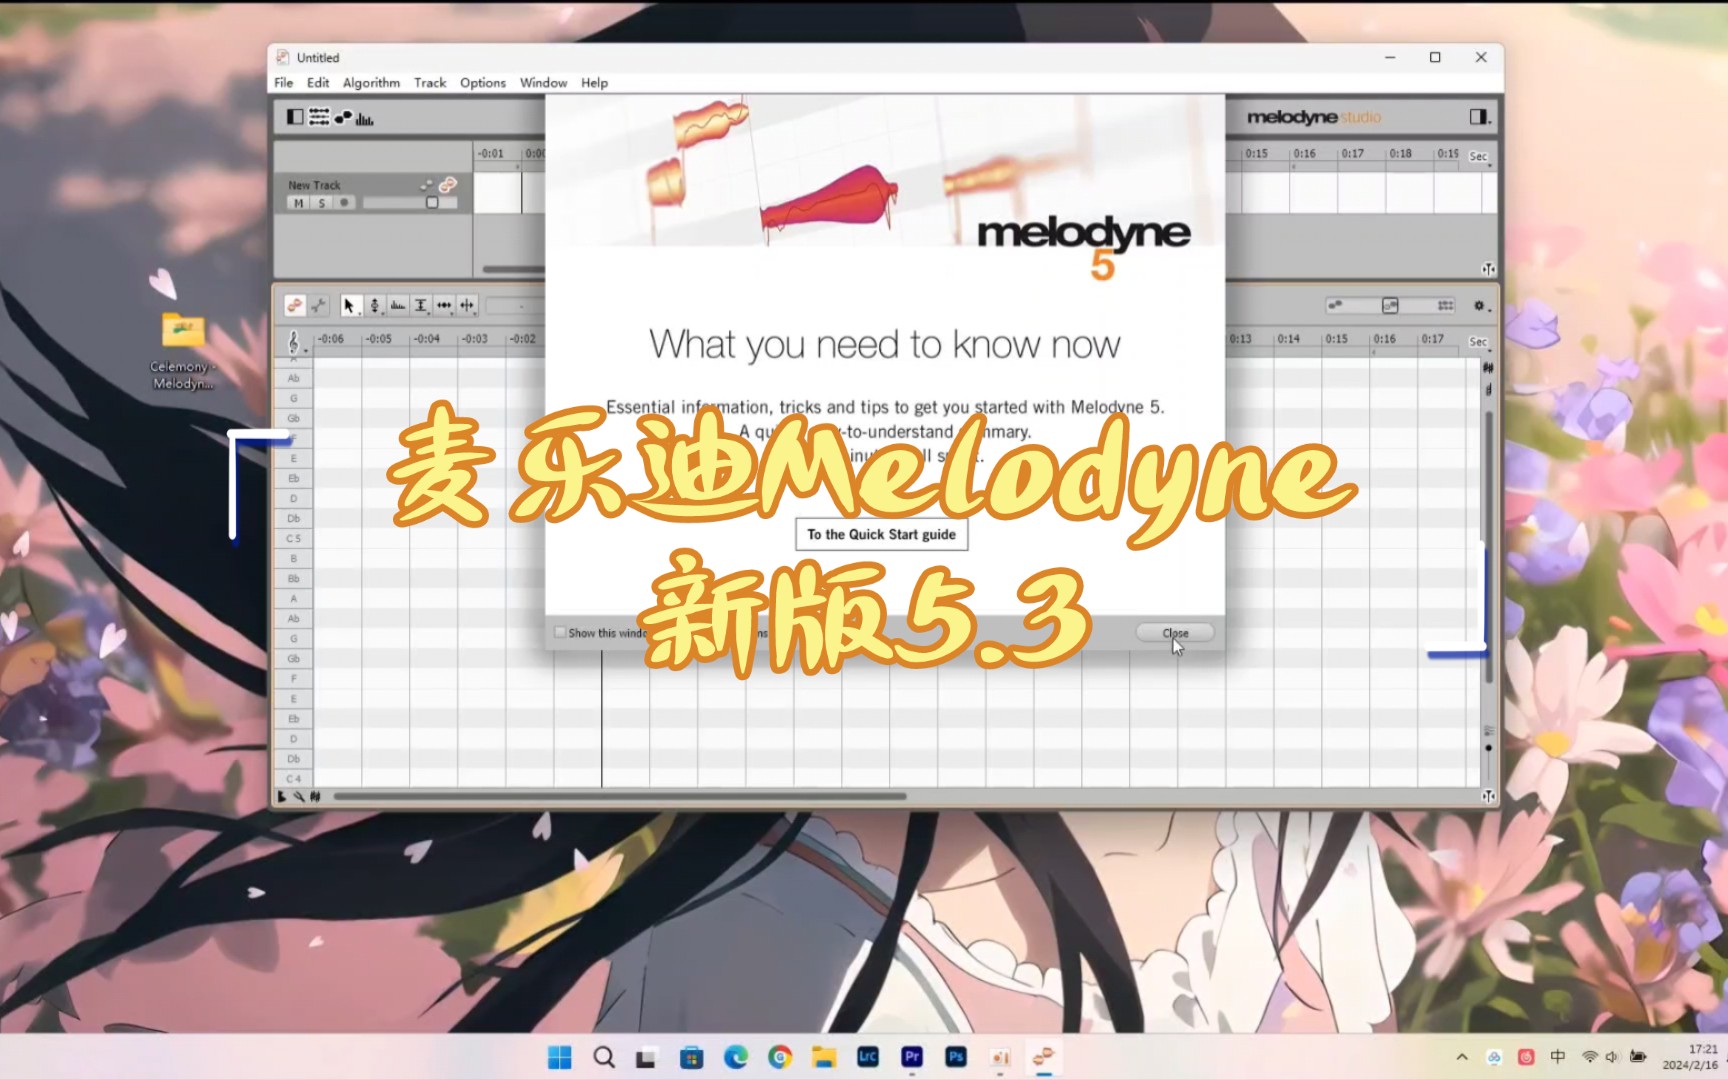Open the sound editor bars icon
1728x1080 pixels.
click(x=365, y=118)
